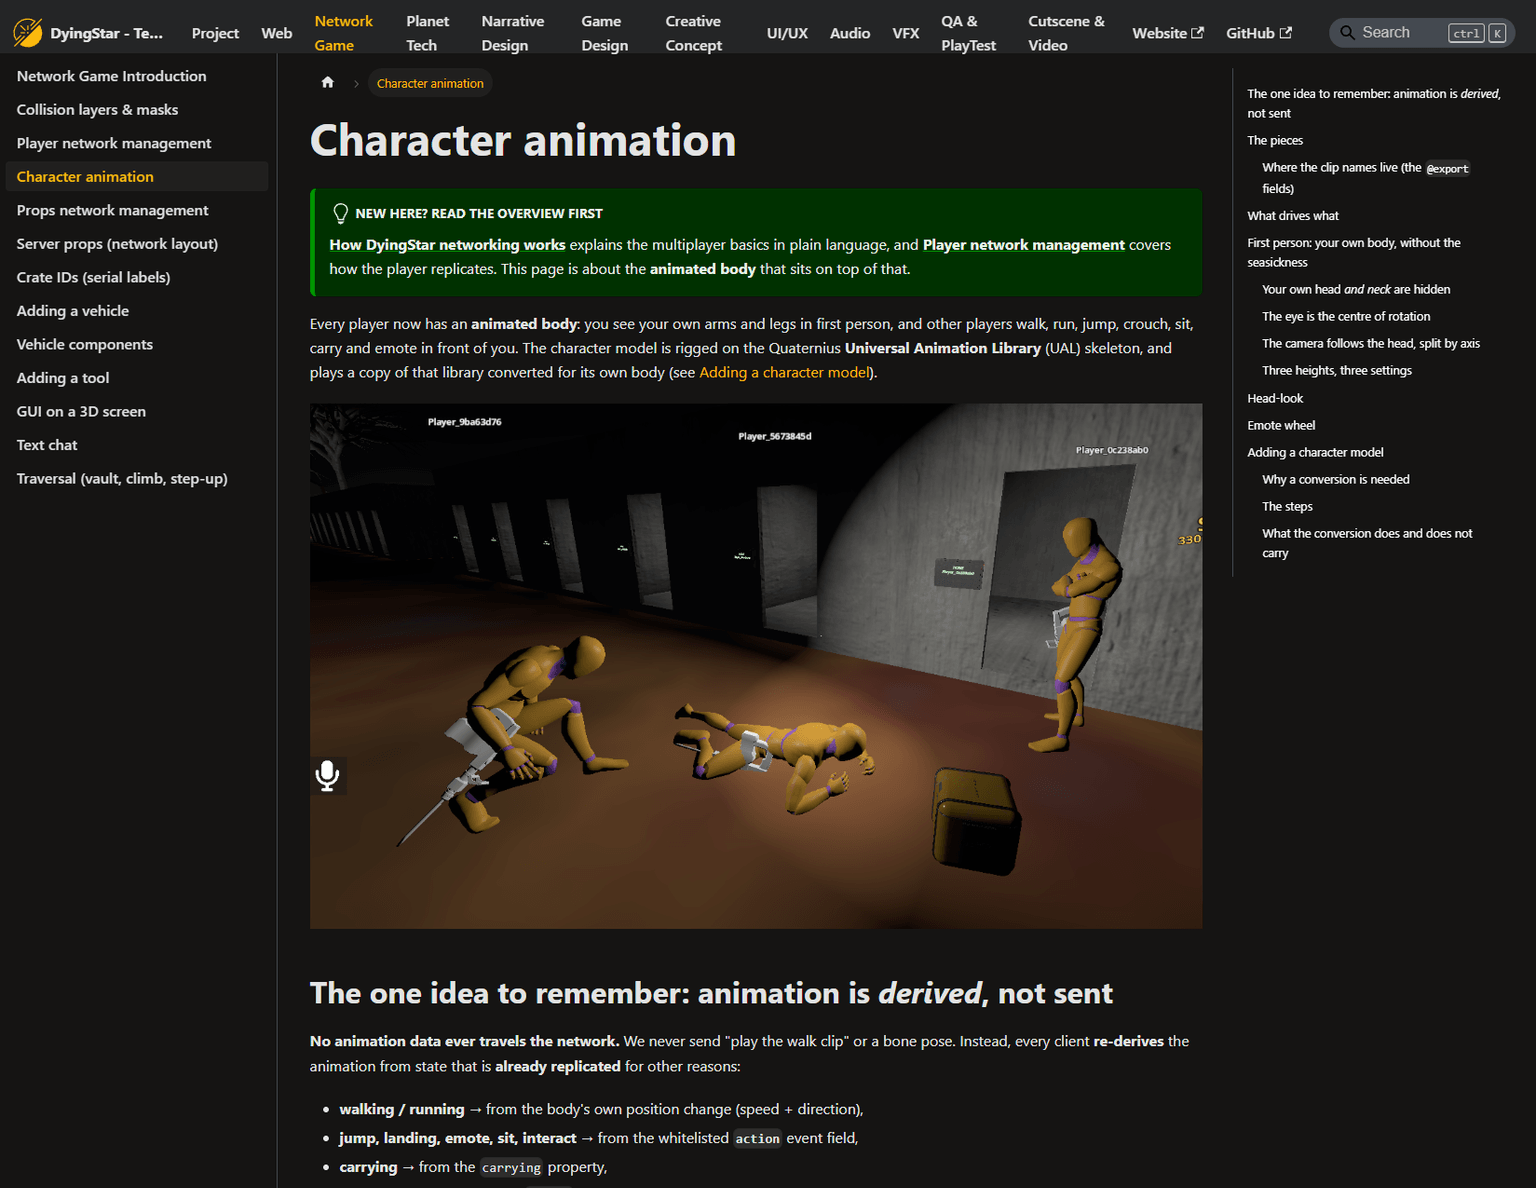Open the Planet Tech section
The image size is (1536, 1188).
pyautogui.click(x=427, y=33)
